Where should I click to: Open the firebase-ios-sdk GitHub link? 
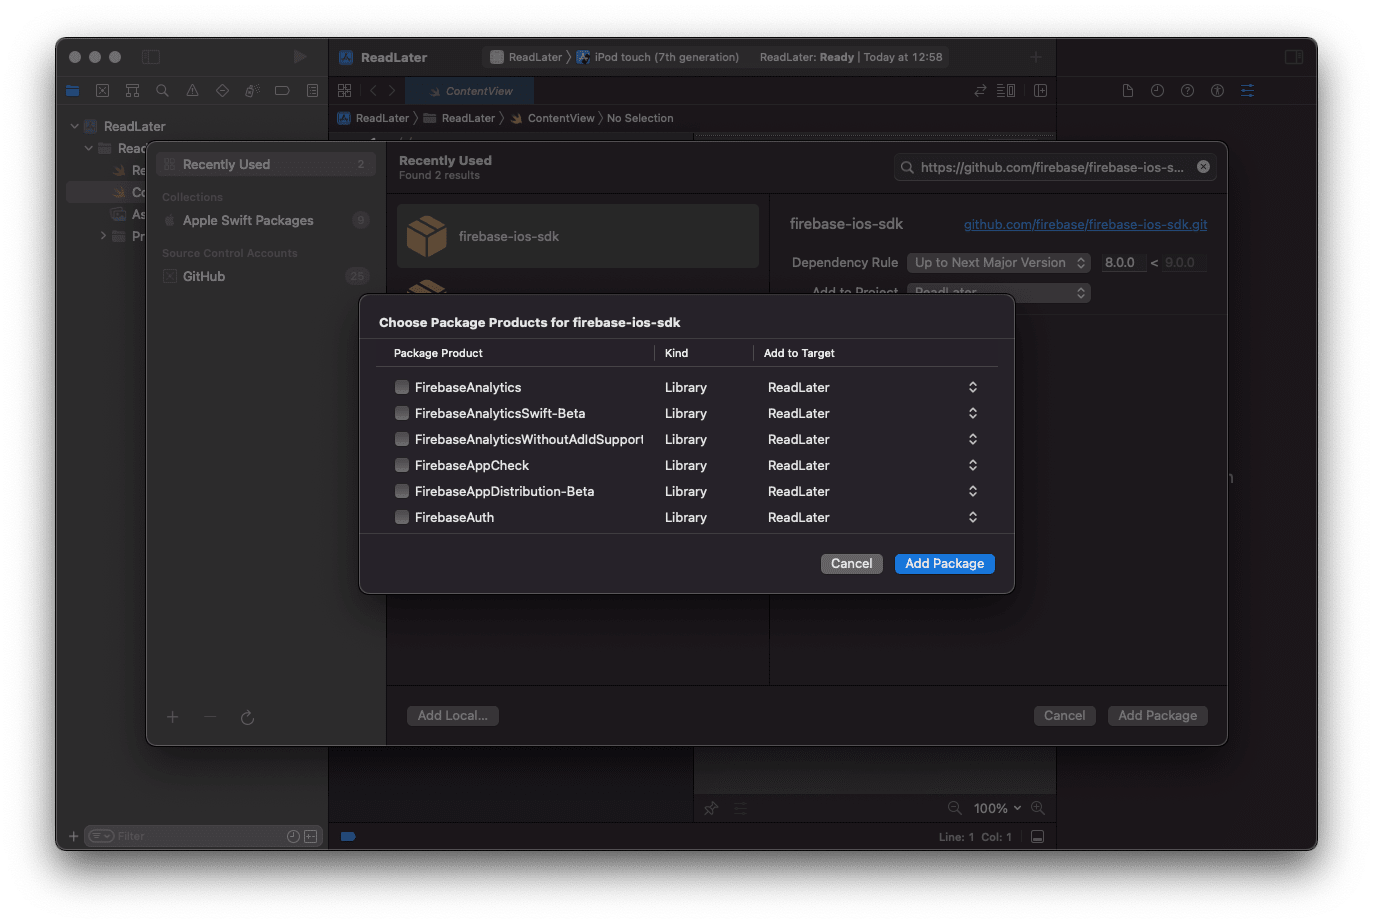(1085, 225)
